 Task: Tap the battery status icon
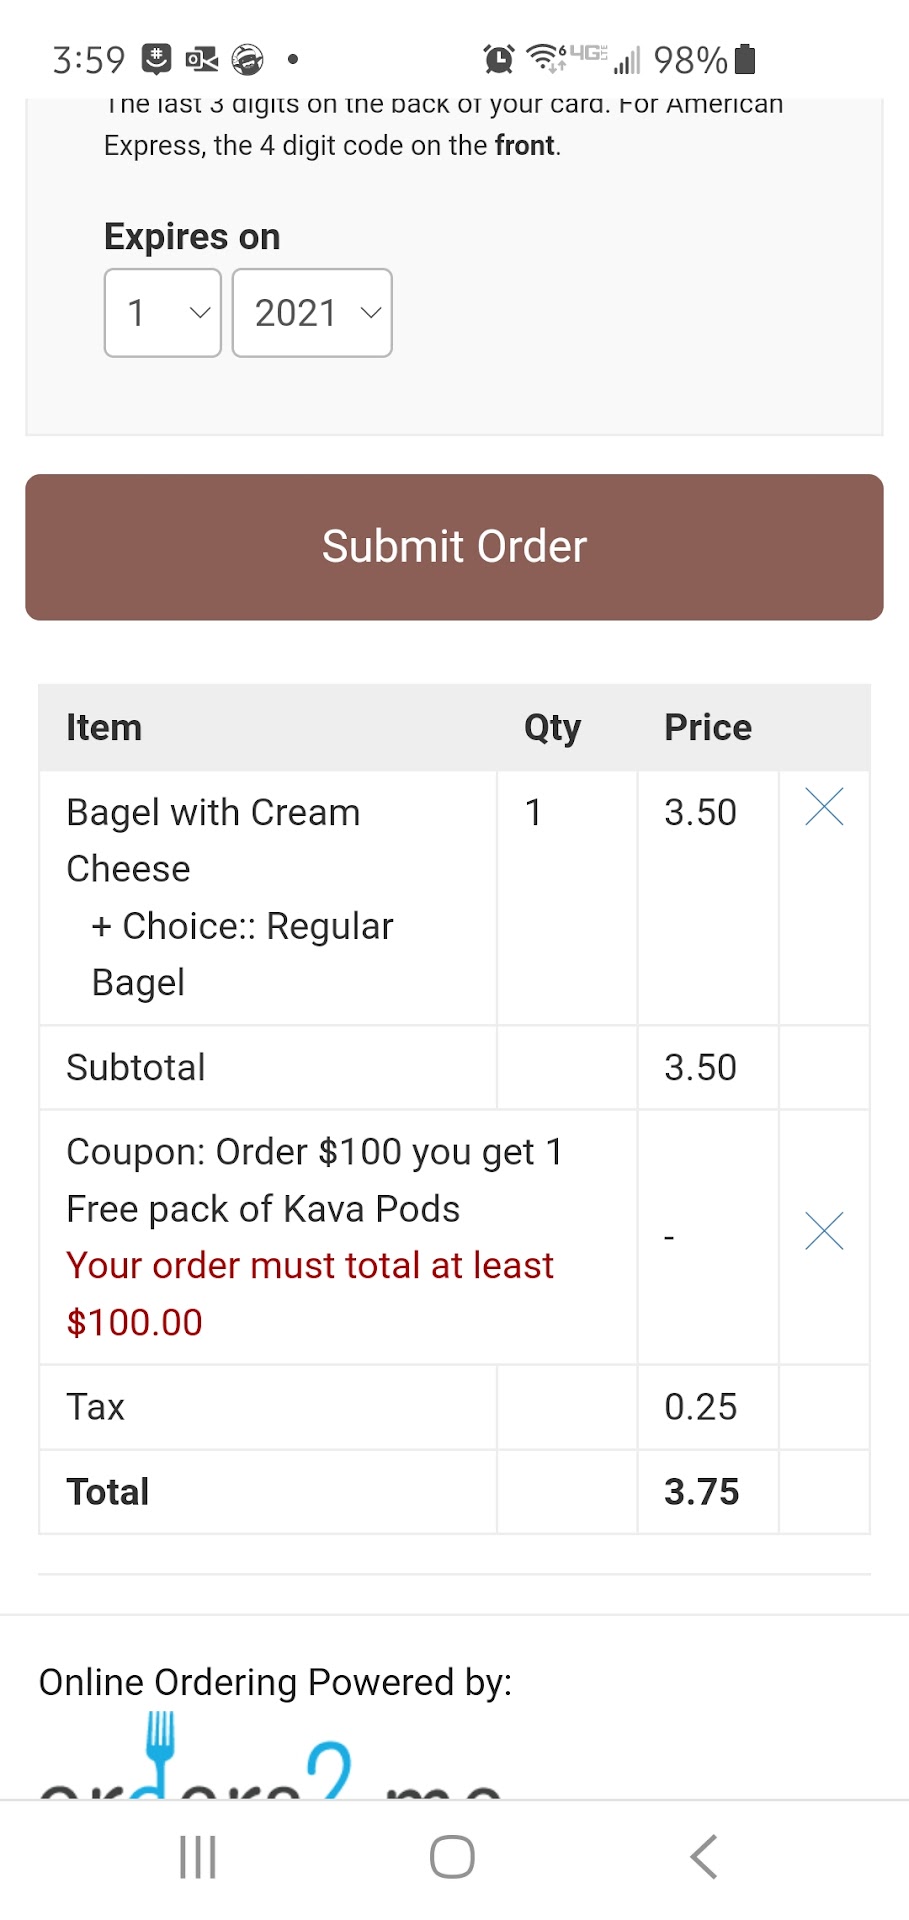coord(745,60)
